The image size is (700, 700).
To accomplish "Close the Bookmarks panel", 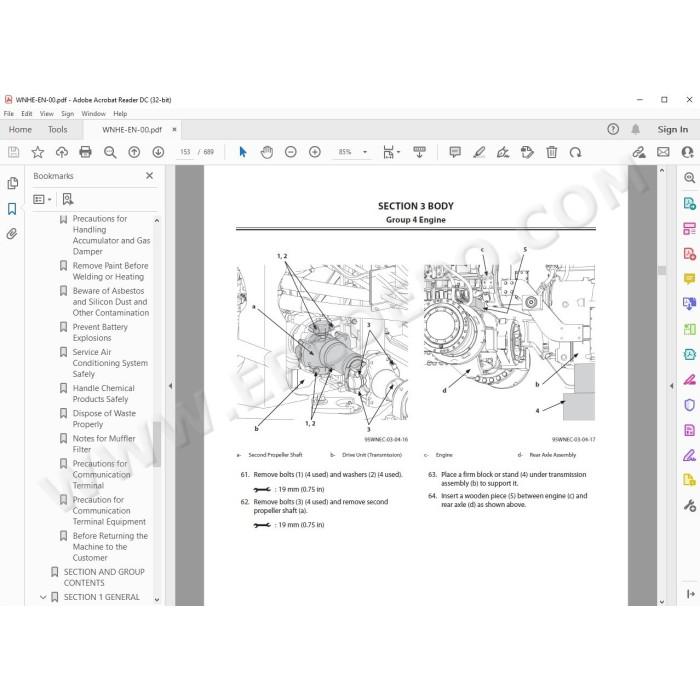I will (x=150, y=176).
